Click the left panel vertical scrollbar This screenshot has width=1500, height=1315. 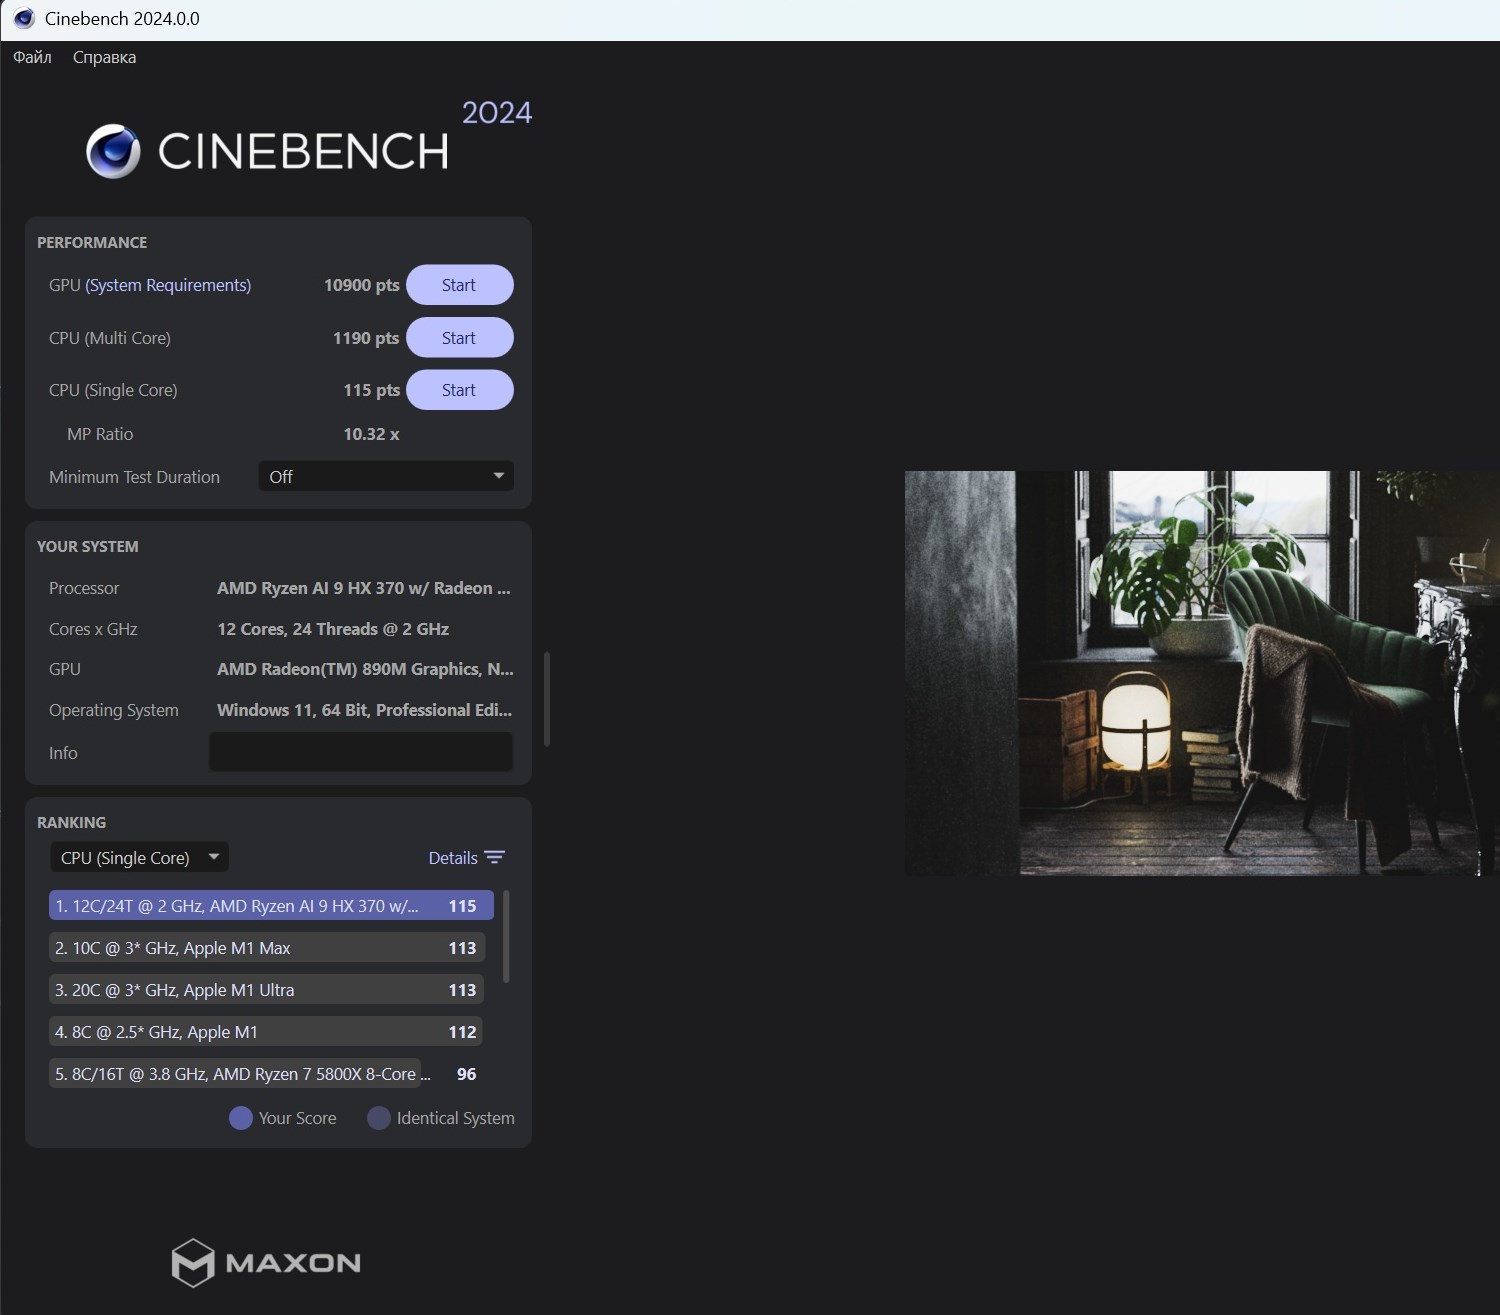pyautogui.click(x=547, y=699)
